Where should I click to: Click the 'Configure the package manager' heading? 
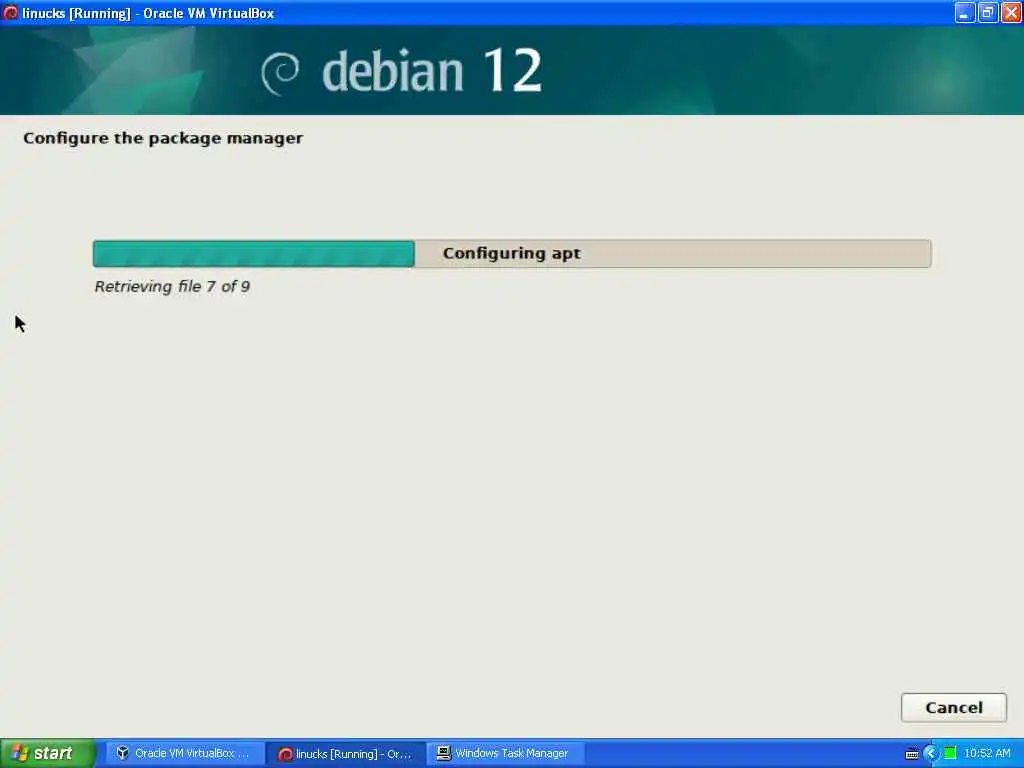[163, 138]
